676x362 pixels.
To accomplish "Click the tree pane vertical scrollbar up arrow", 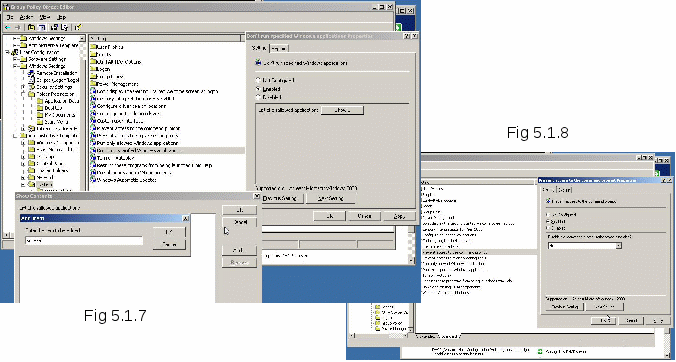I will [x=82, y=38].
